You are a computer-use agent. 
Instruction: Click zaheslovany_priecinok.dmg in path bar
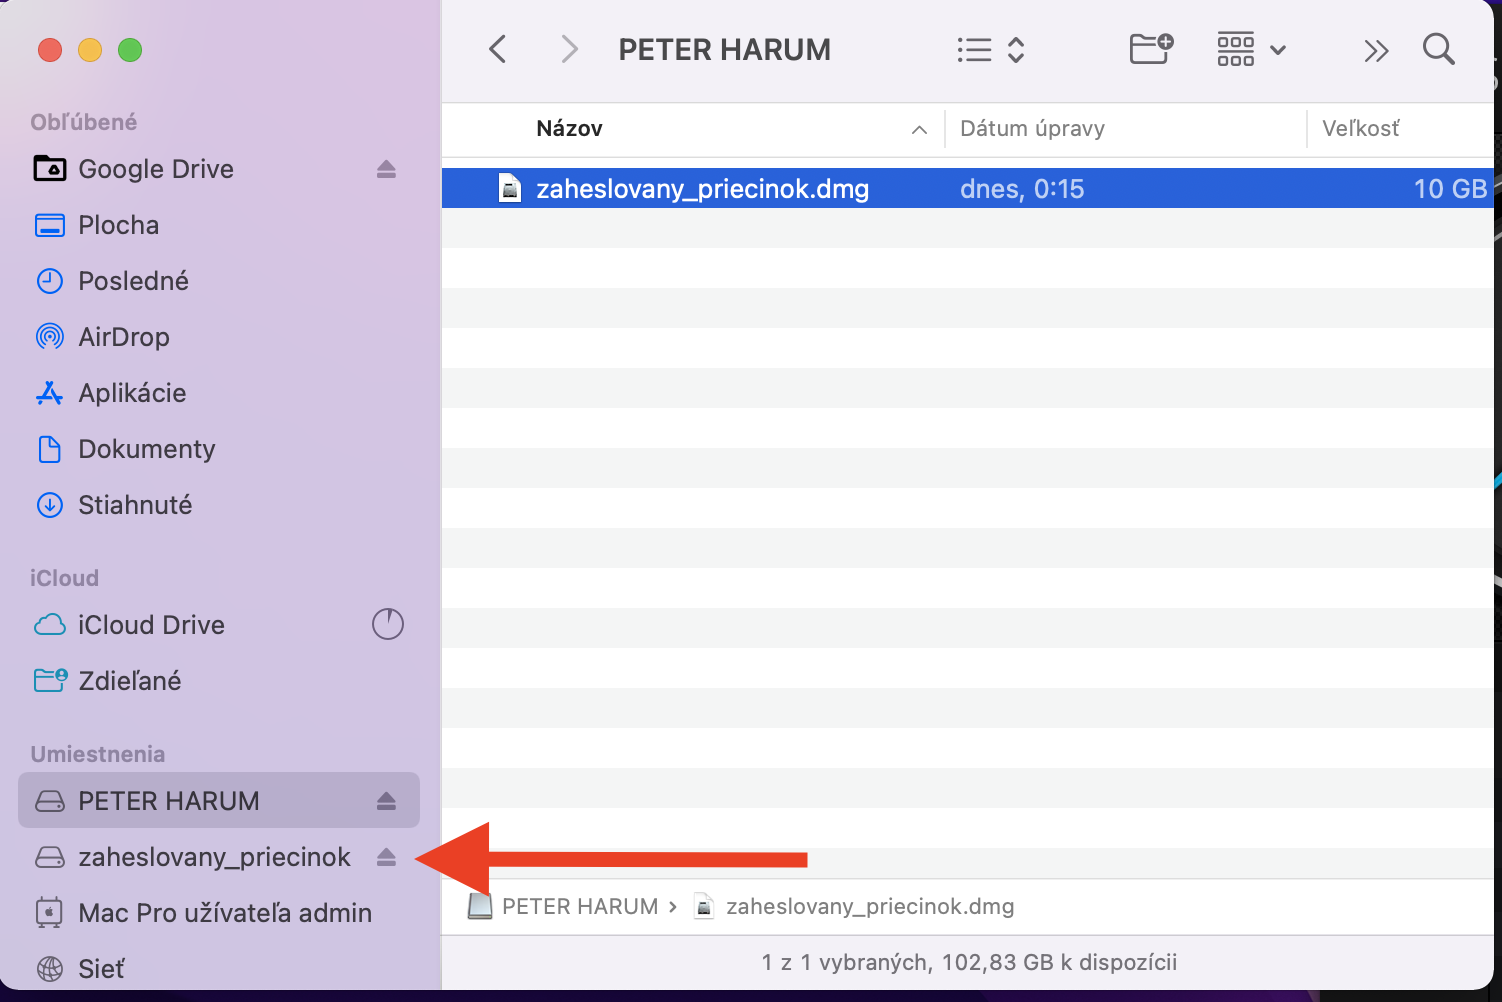[869, 907]
